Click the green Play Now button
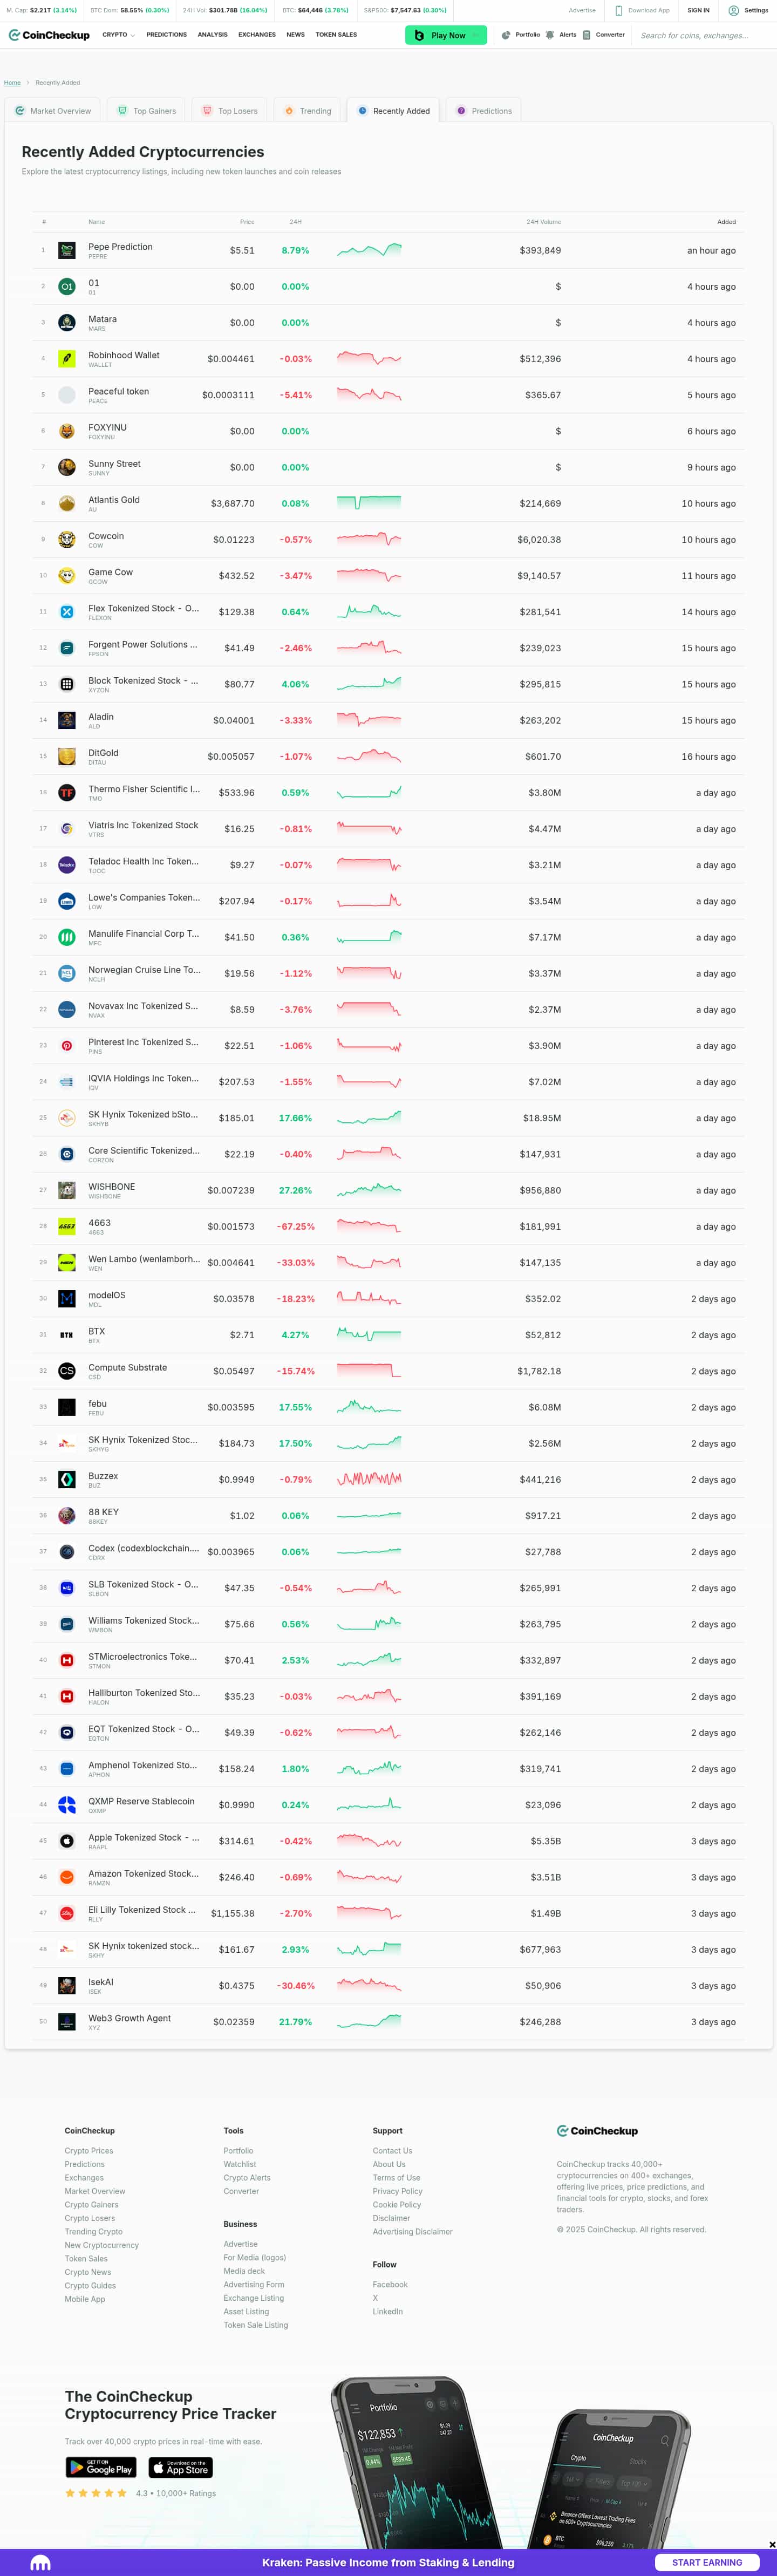This screenshot has height=2576, width=777. click(x=446, y=35)
